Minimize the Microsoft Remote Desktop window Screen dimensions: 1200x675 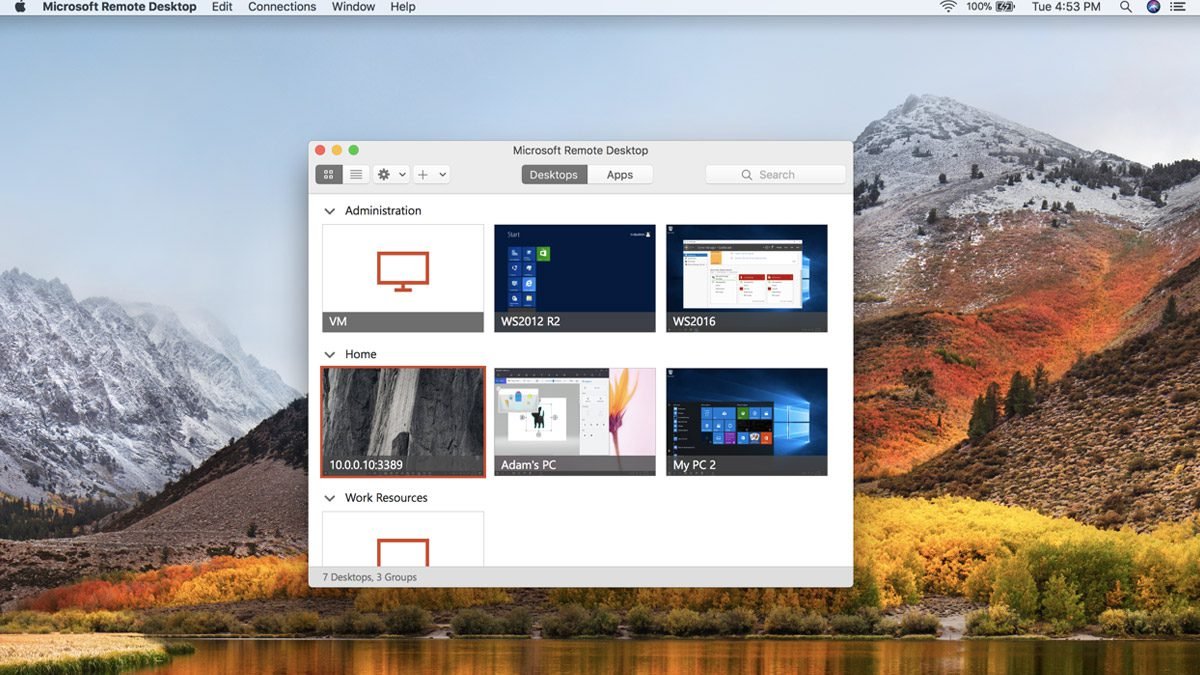(x=337, y=150)
